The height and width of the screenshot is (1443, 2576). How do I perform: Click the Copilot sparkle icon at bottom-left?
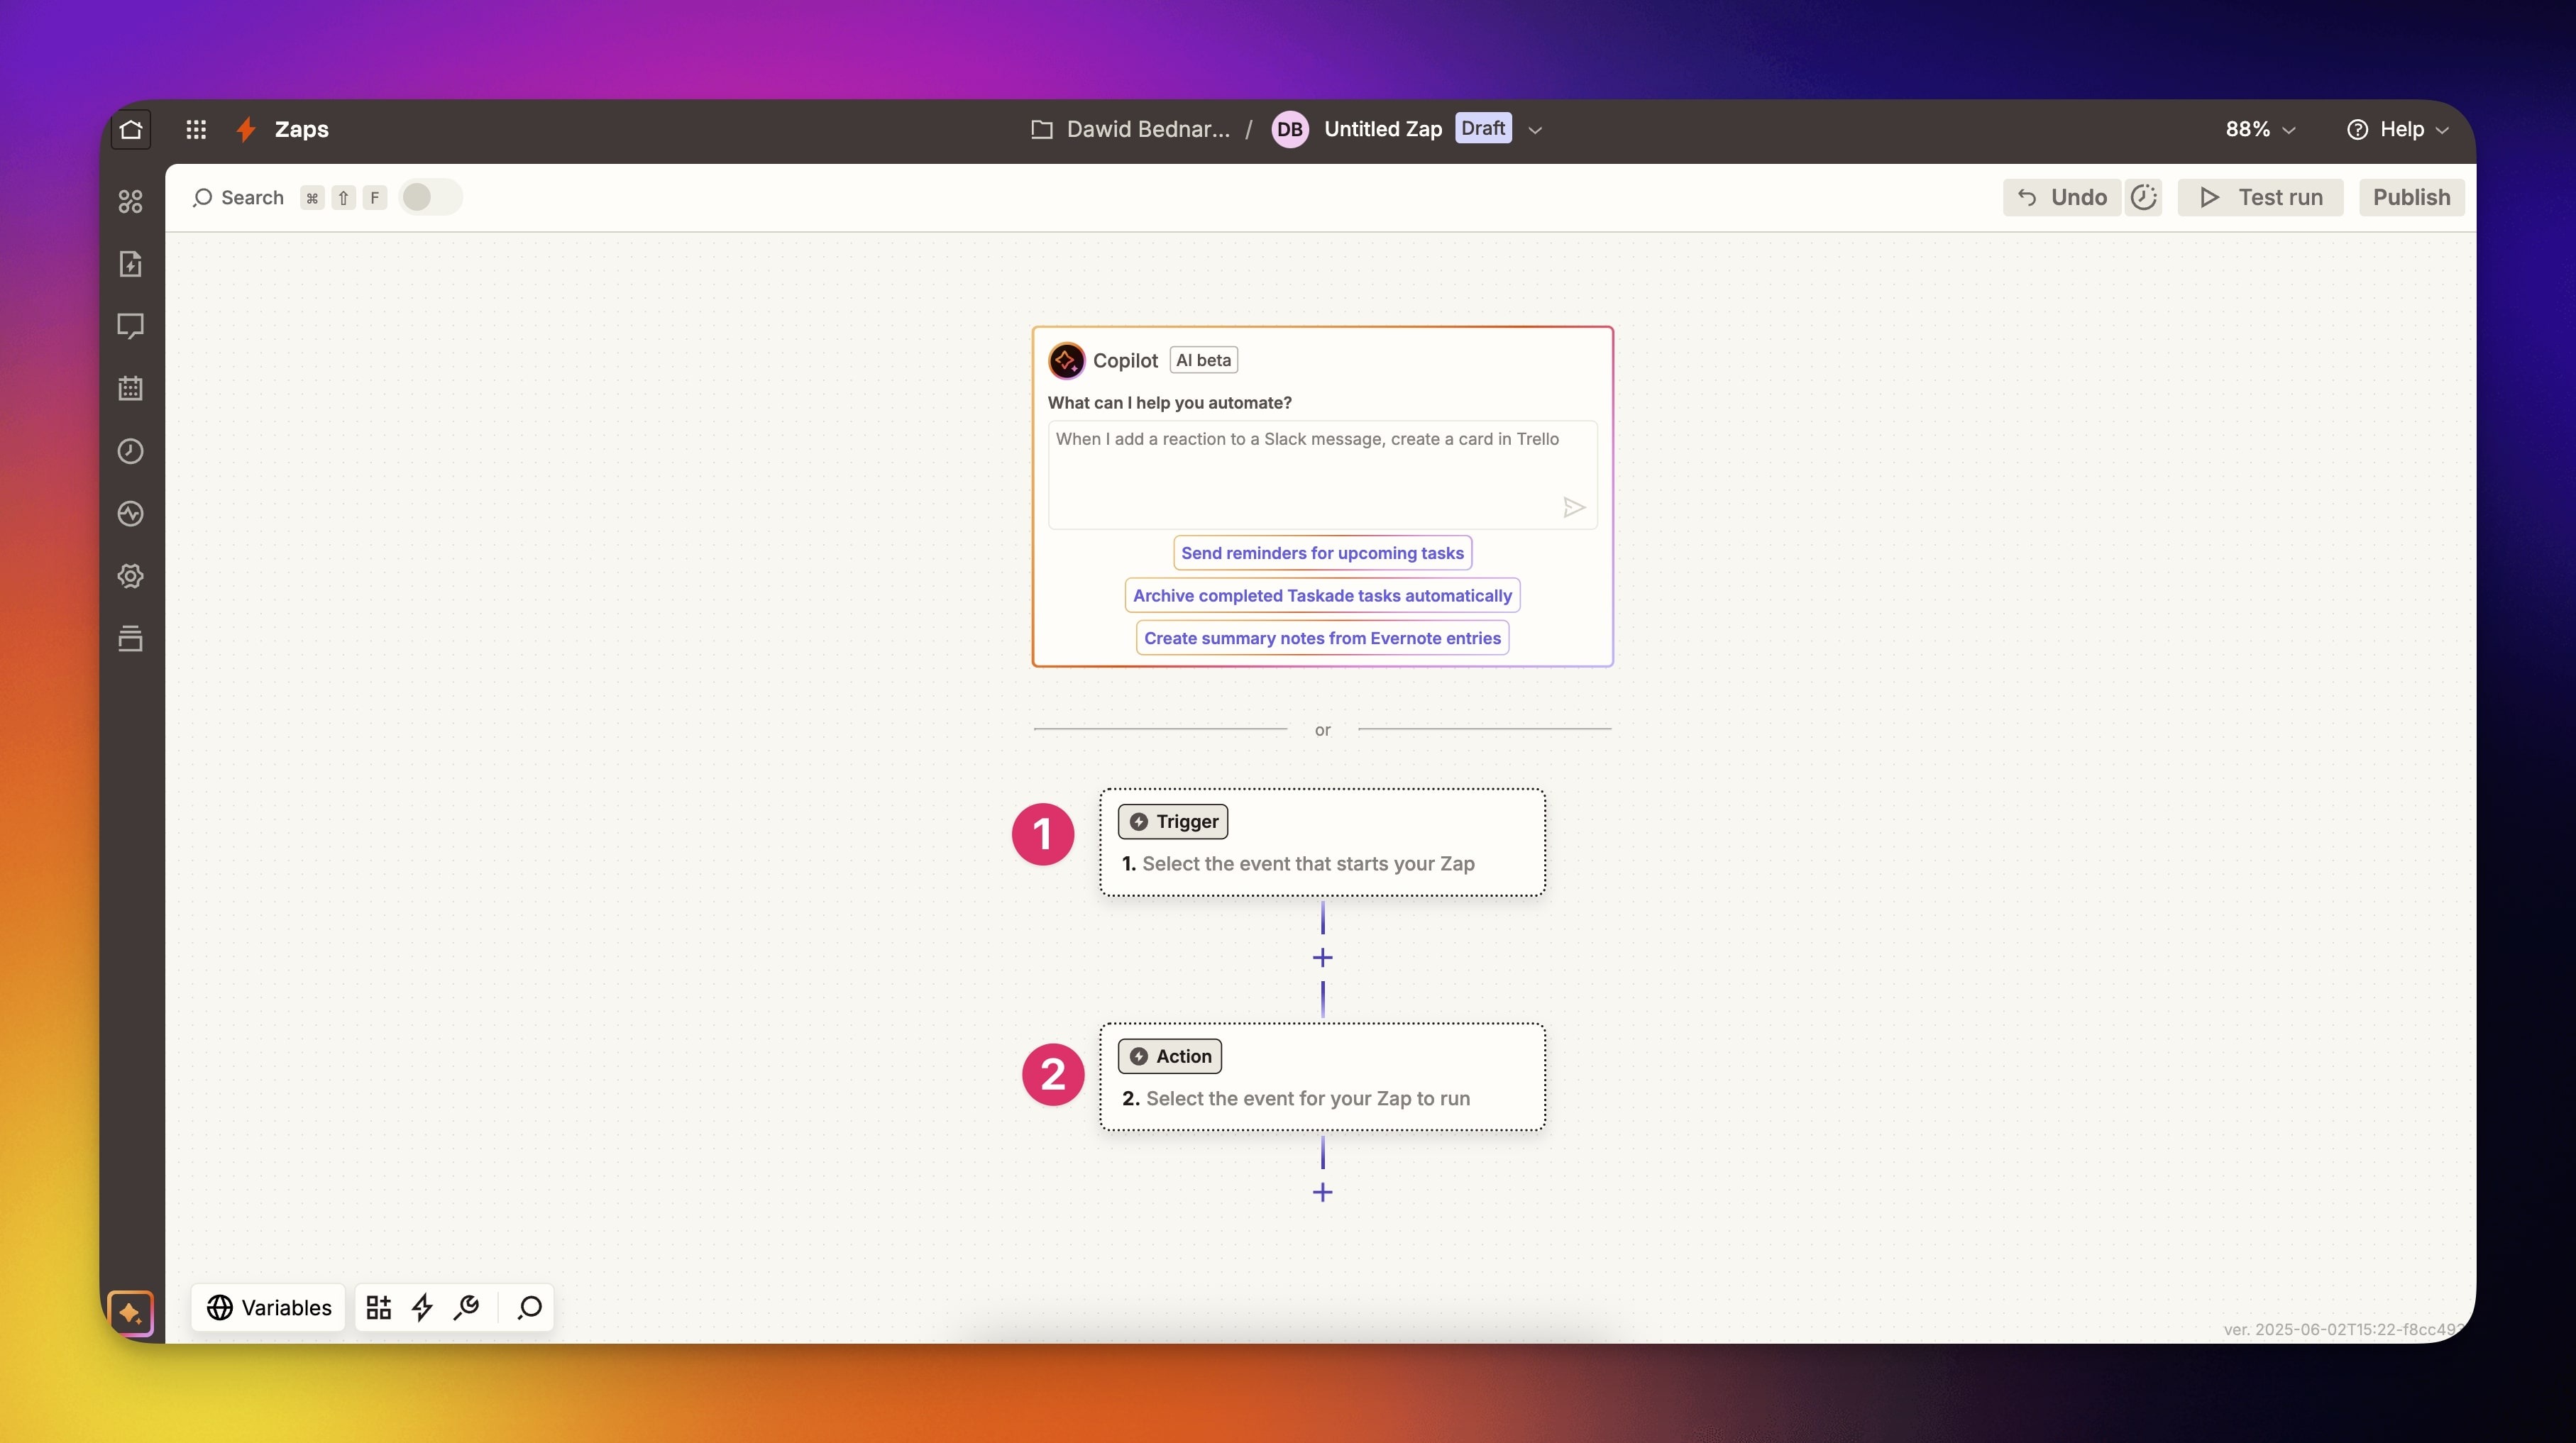coord(131,1312)
